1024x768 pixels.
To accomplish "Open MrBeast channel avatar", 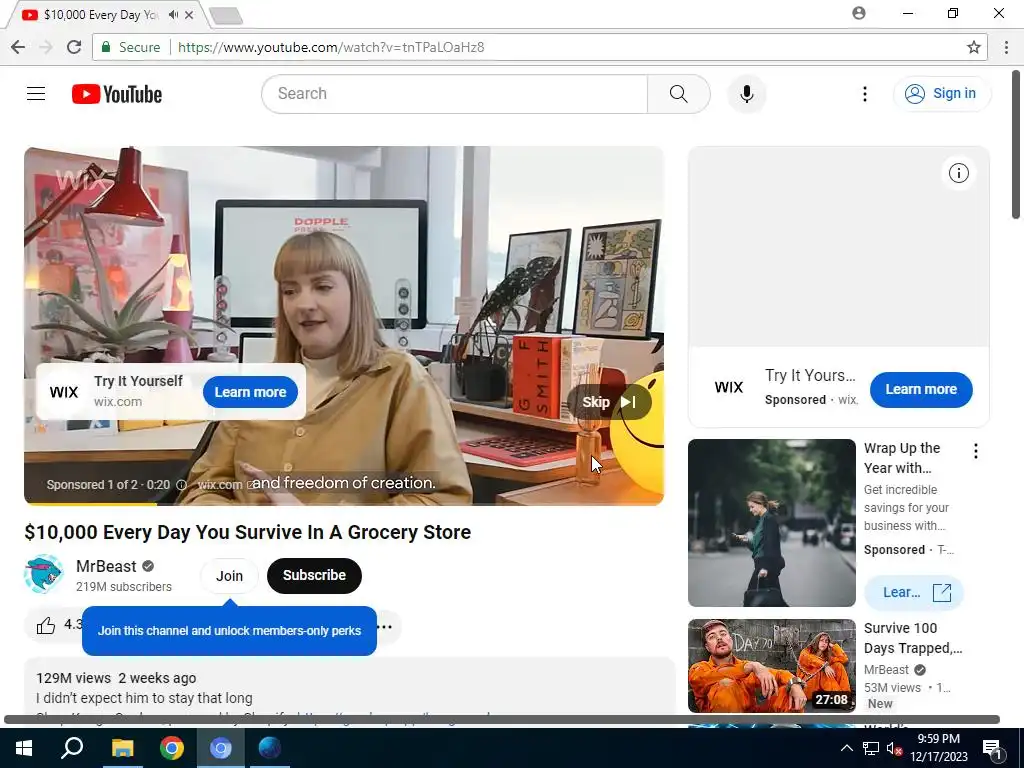I will point(44,574).
